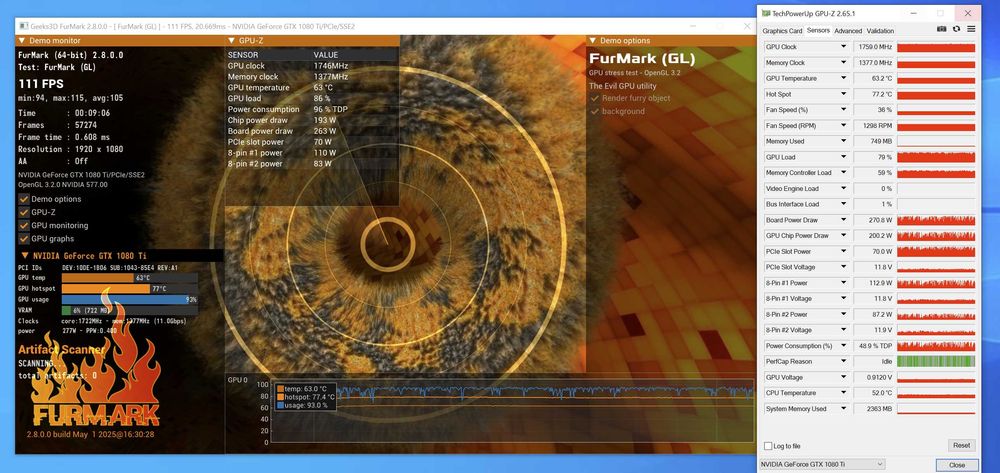Image resolution: width=1000 pixels, height=473 pixels.
Task: Open the Memory Used sensor dropdown
Action: pos(844,142)
